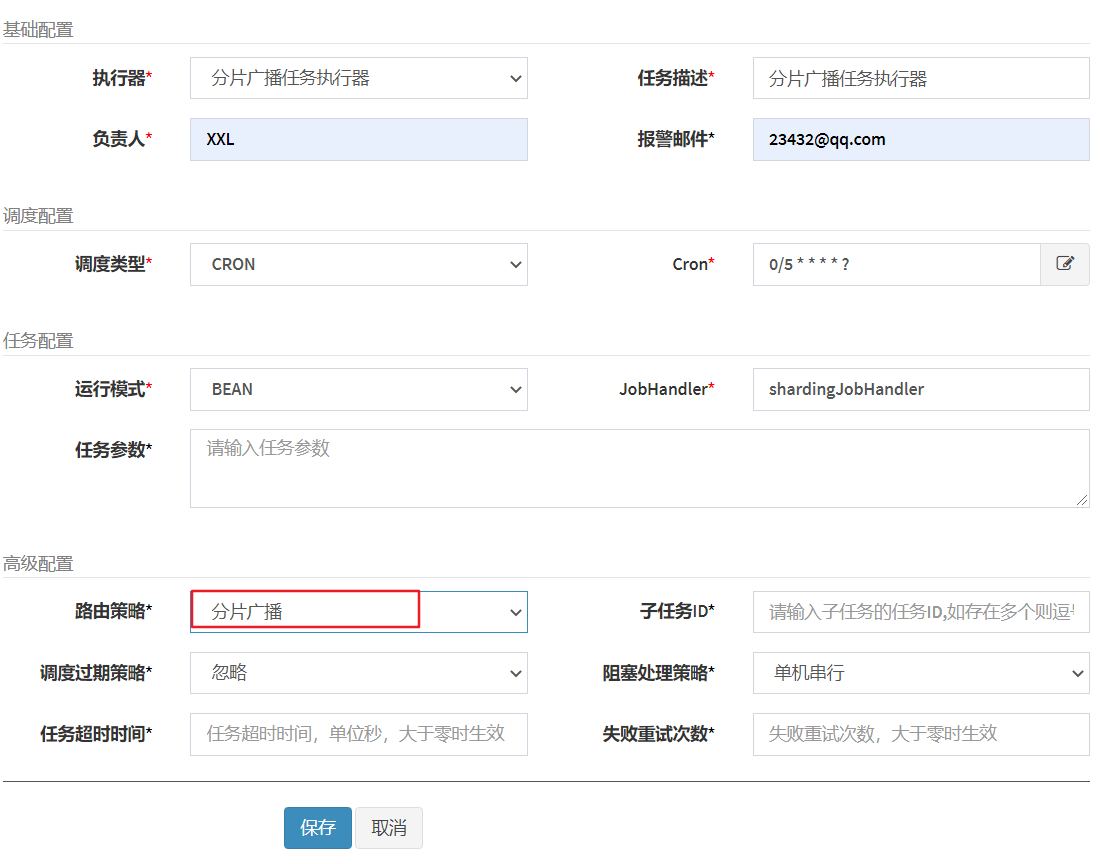
Task: Open the Cron expression editor icon
Action: point(1064,264)
